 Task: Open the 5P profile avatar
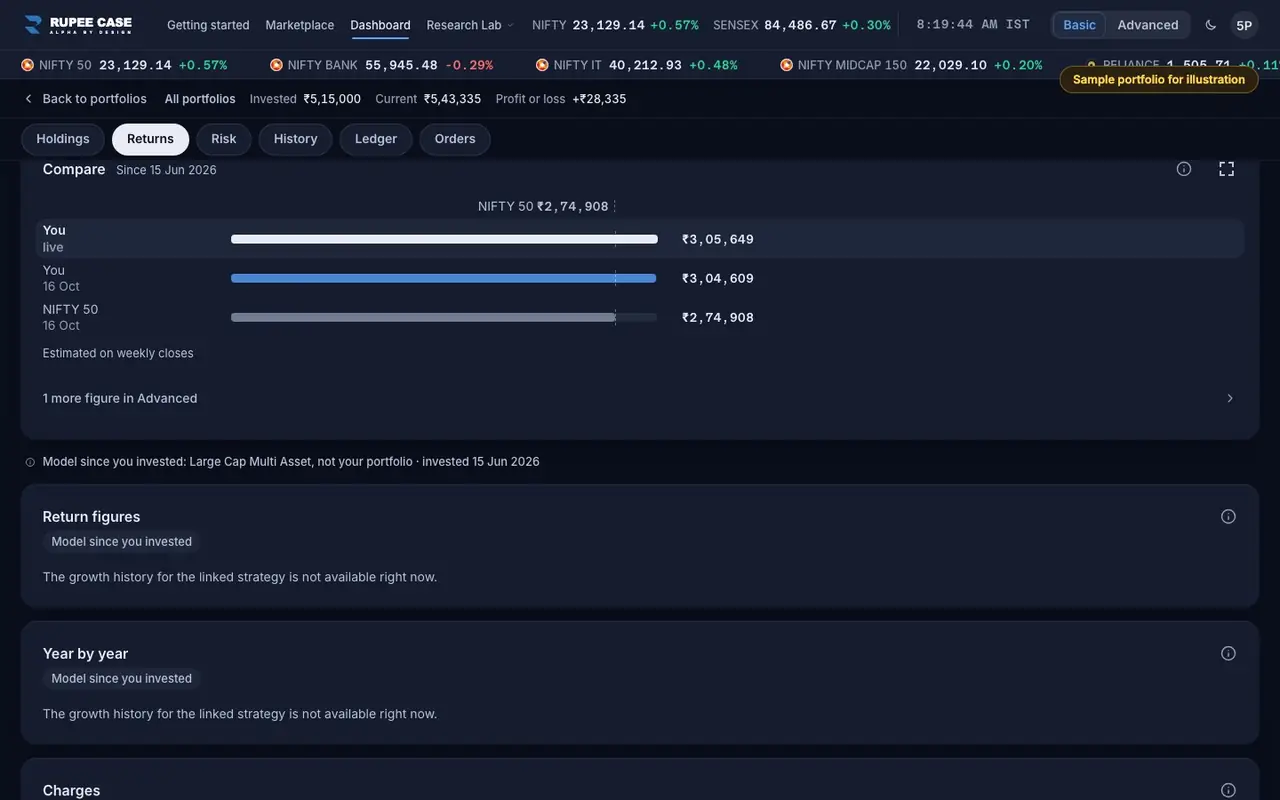point(1244,25)
